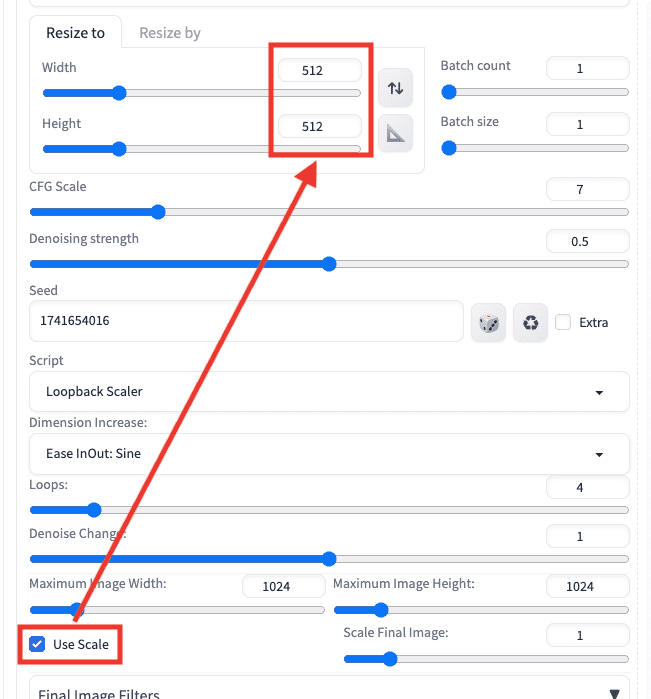Image resolution: width=651 pixels, height=699 pixels.
Task: Toggle the Extra seed checkbox
Action: coord(563,322)
